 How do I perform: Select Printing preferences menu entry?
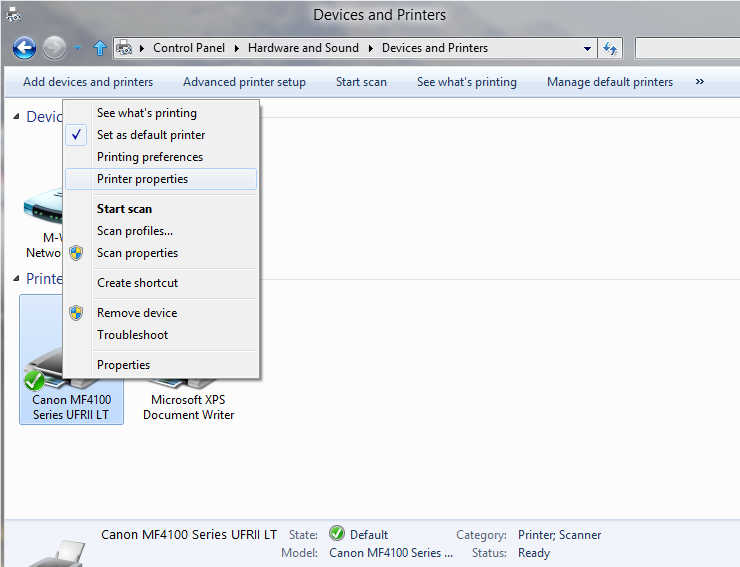click(x=149, y=157)
